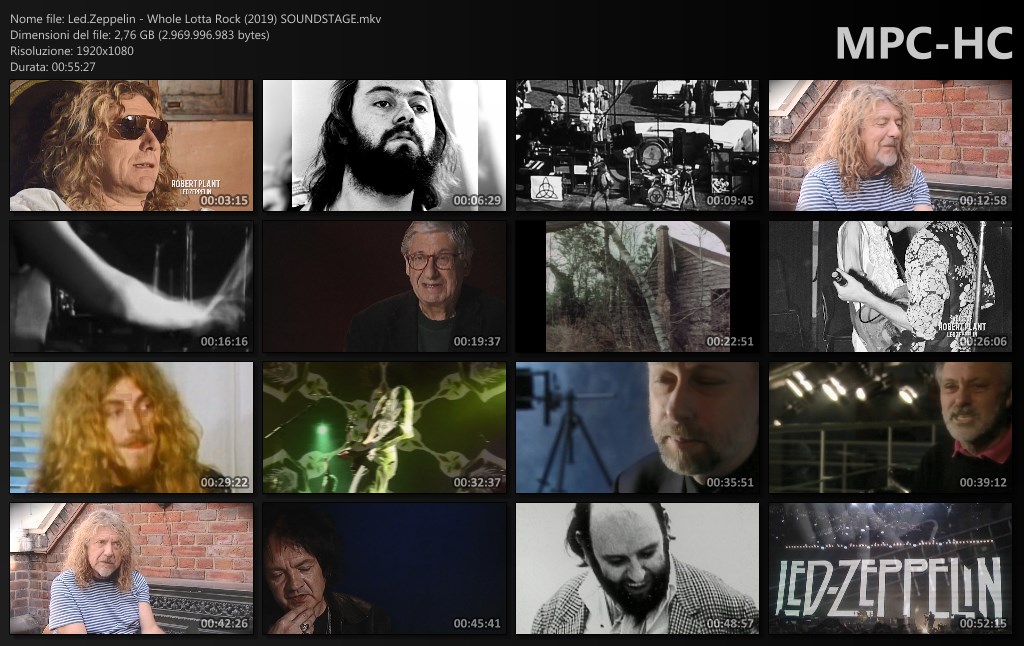
Task: Click the checkered jacket thumbnail at 00:48:57
Action: pos(637,568)
